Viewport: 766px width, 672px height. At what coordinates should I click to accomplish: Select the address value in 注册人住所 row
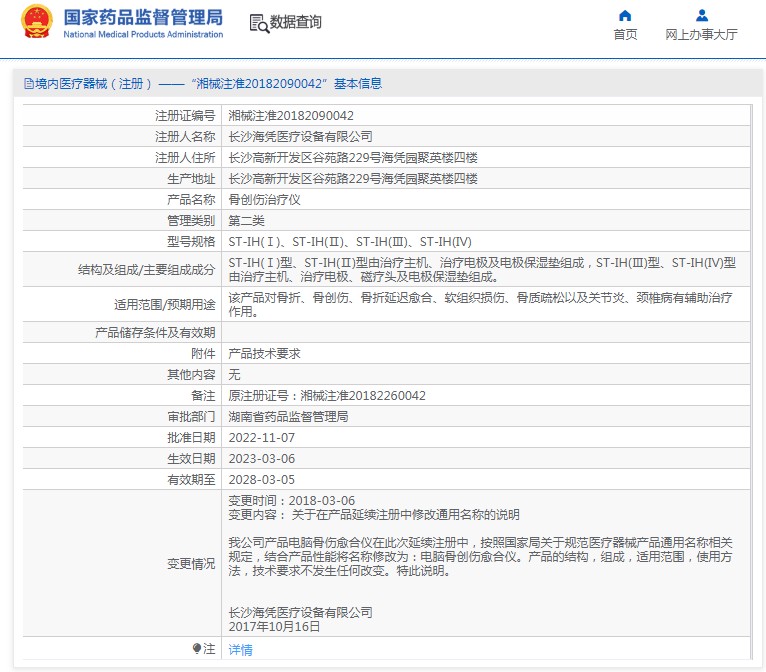tap(353, 158)
